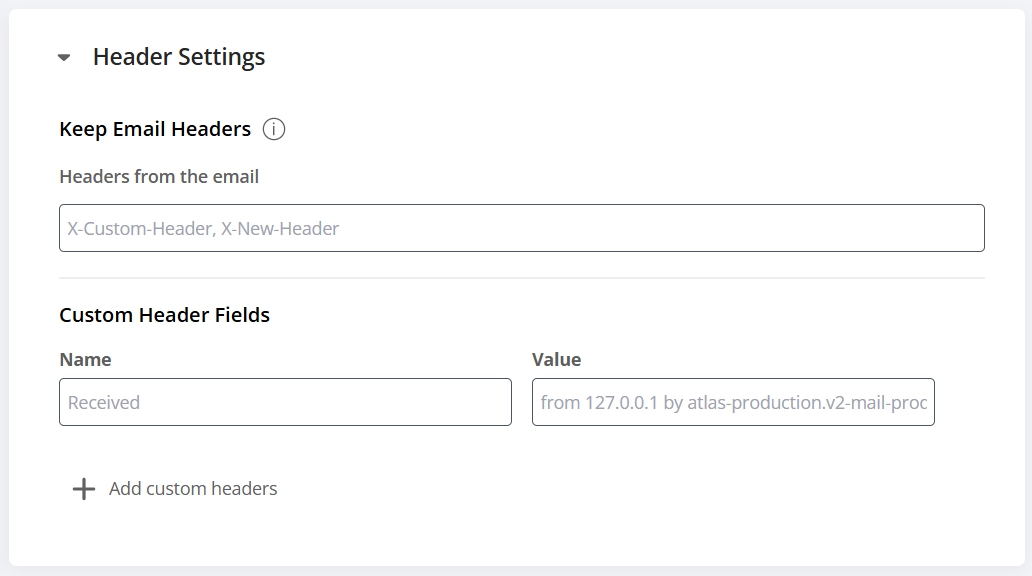Click the X-Custom-Header placeholder text
This screenshot has width=1032, height=576.
coord(141,228)
